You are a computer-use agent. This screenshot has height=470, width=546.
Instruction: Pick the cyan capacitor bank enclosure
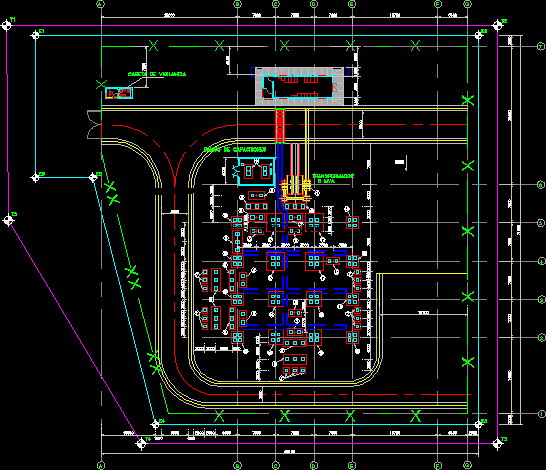(x=257, y=171)
